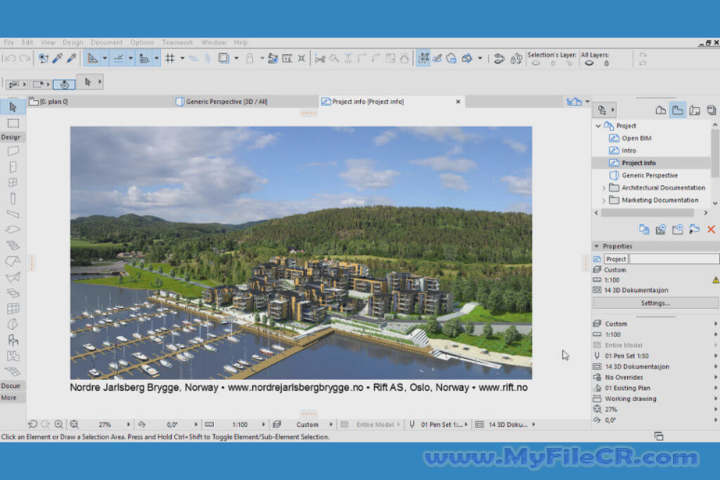Collapse the Properties panel section
Screen dimensions: 720x480
pos(596,246)
